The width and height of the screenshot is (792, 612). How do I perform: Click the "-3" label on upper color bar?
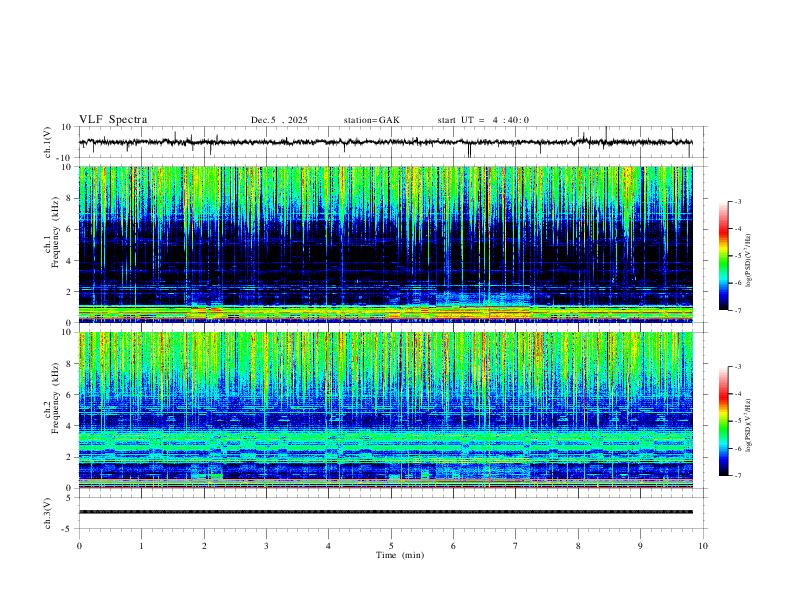point(737,201)
